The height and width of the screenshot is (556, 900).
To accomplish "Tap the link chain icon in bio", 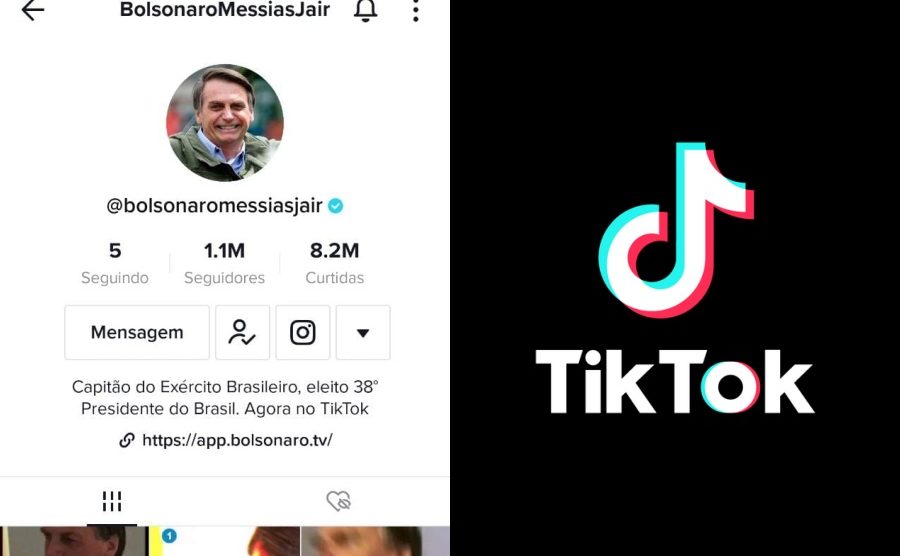I will pyautogui.click(x=126, y=440).
